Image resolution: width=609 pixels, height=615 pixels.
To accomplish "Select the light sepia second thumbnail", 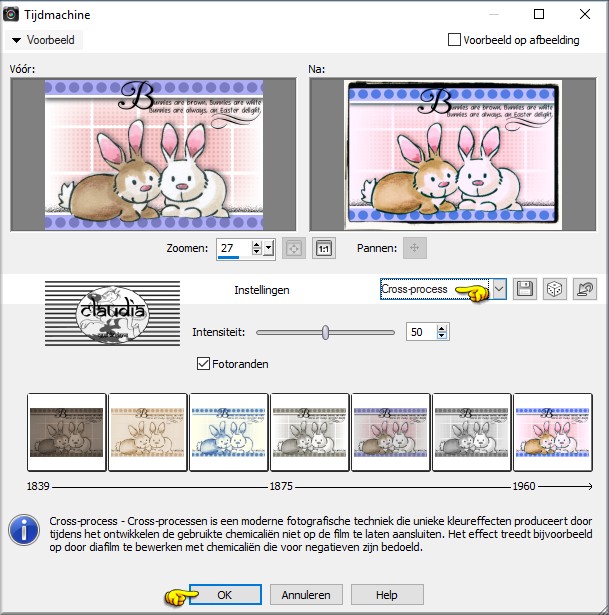I will tap(147, 432).
